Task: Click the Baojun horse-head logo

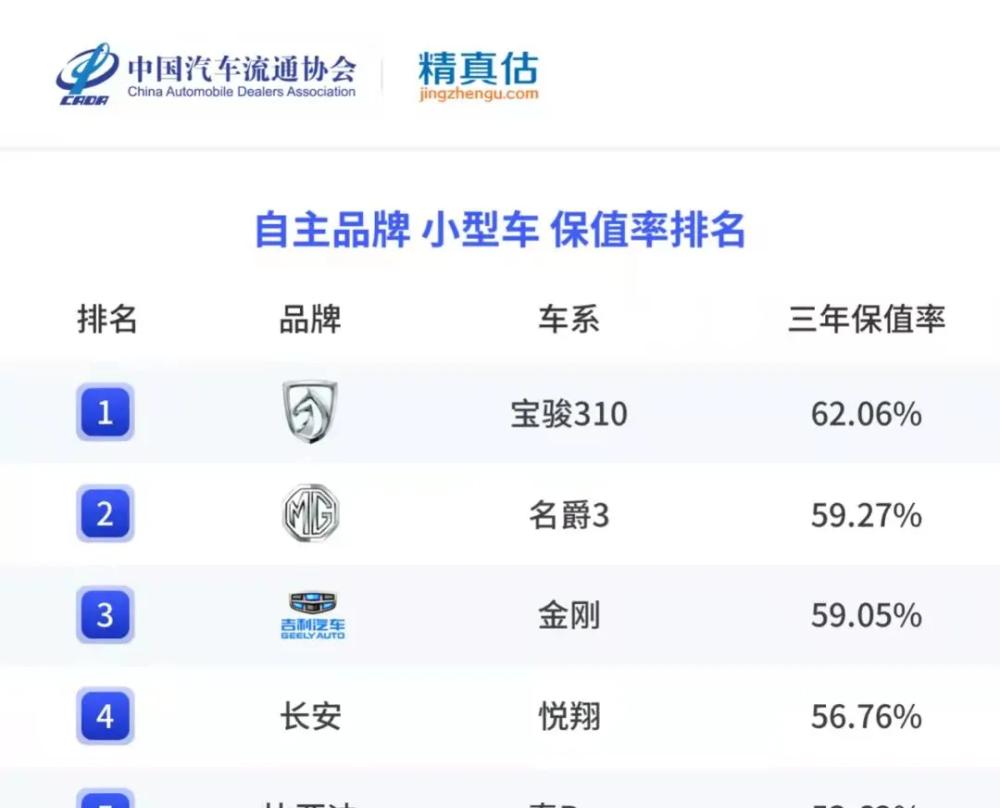Action: (310, 412)
